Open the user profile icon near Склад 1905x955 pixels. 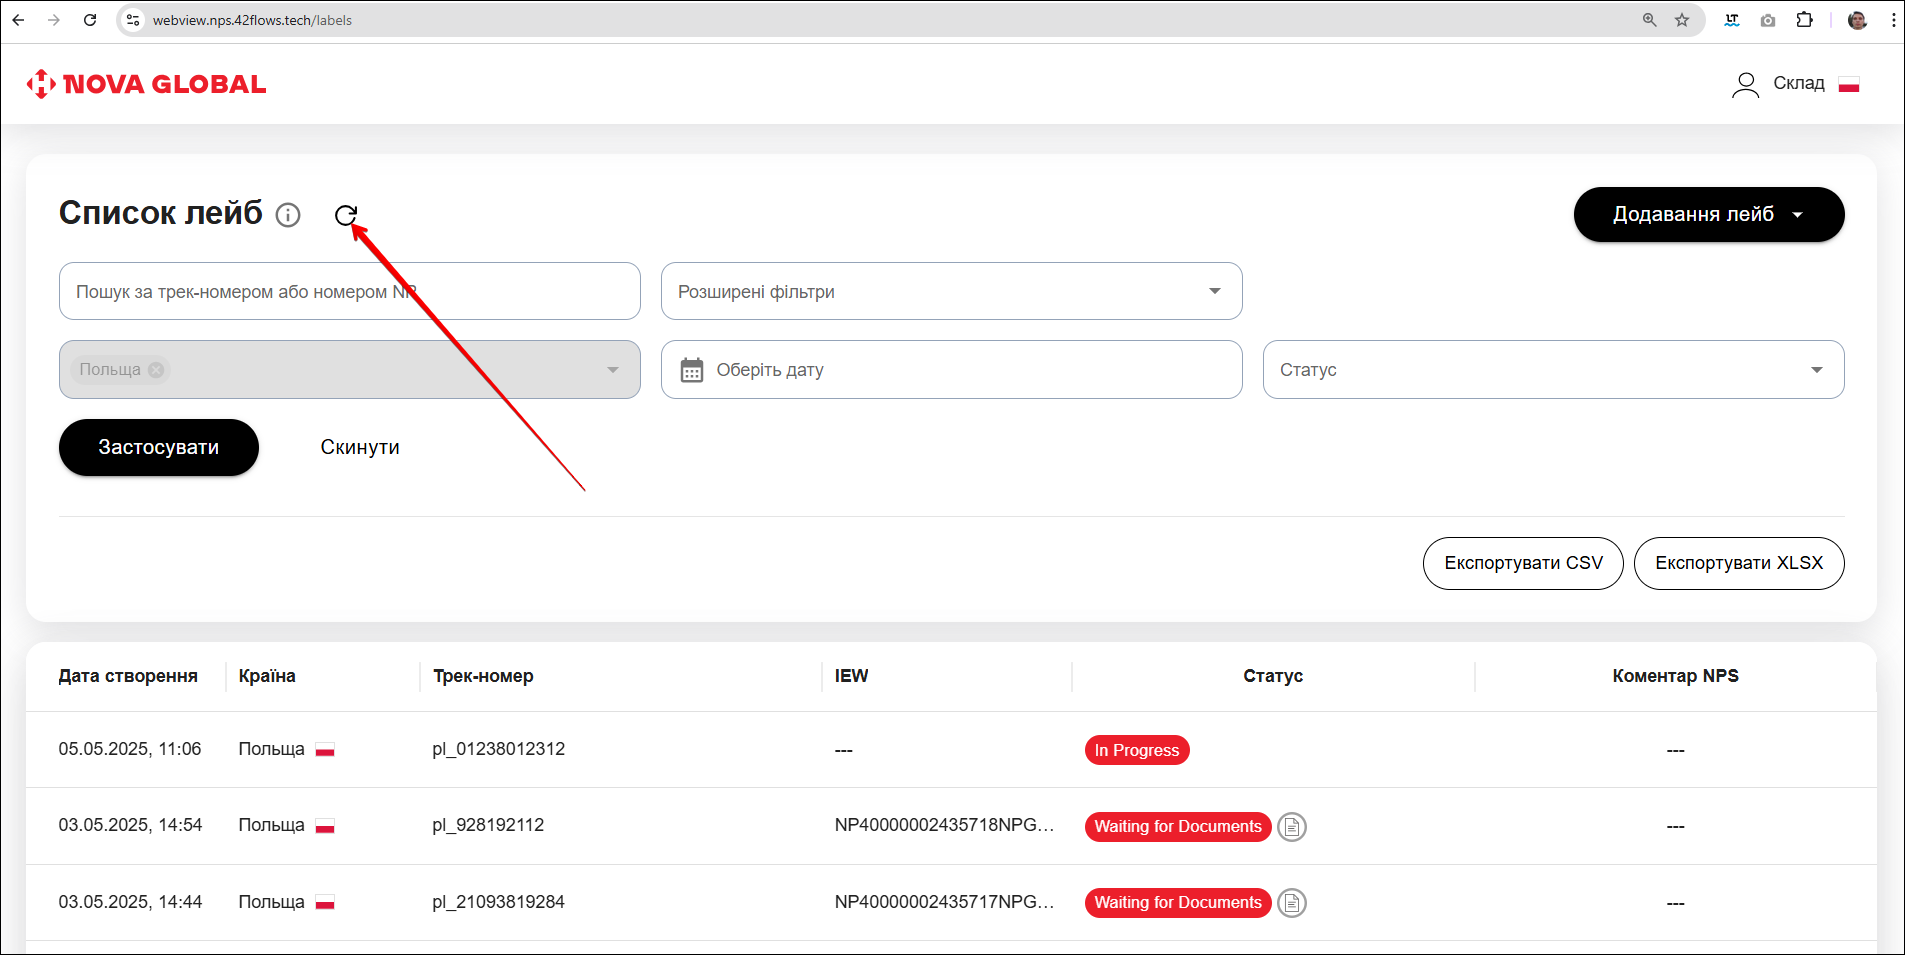pos(1745,85)
